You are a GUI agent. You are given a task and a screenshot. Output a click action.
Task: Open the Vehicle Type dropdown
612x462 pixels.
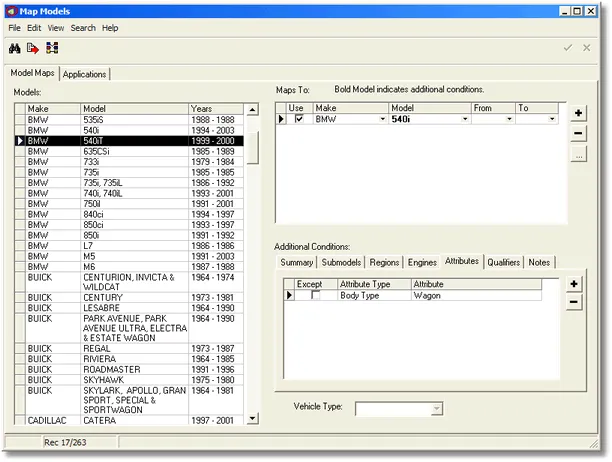point(437,409)
